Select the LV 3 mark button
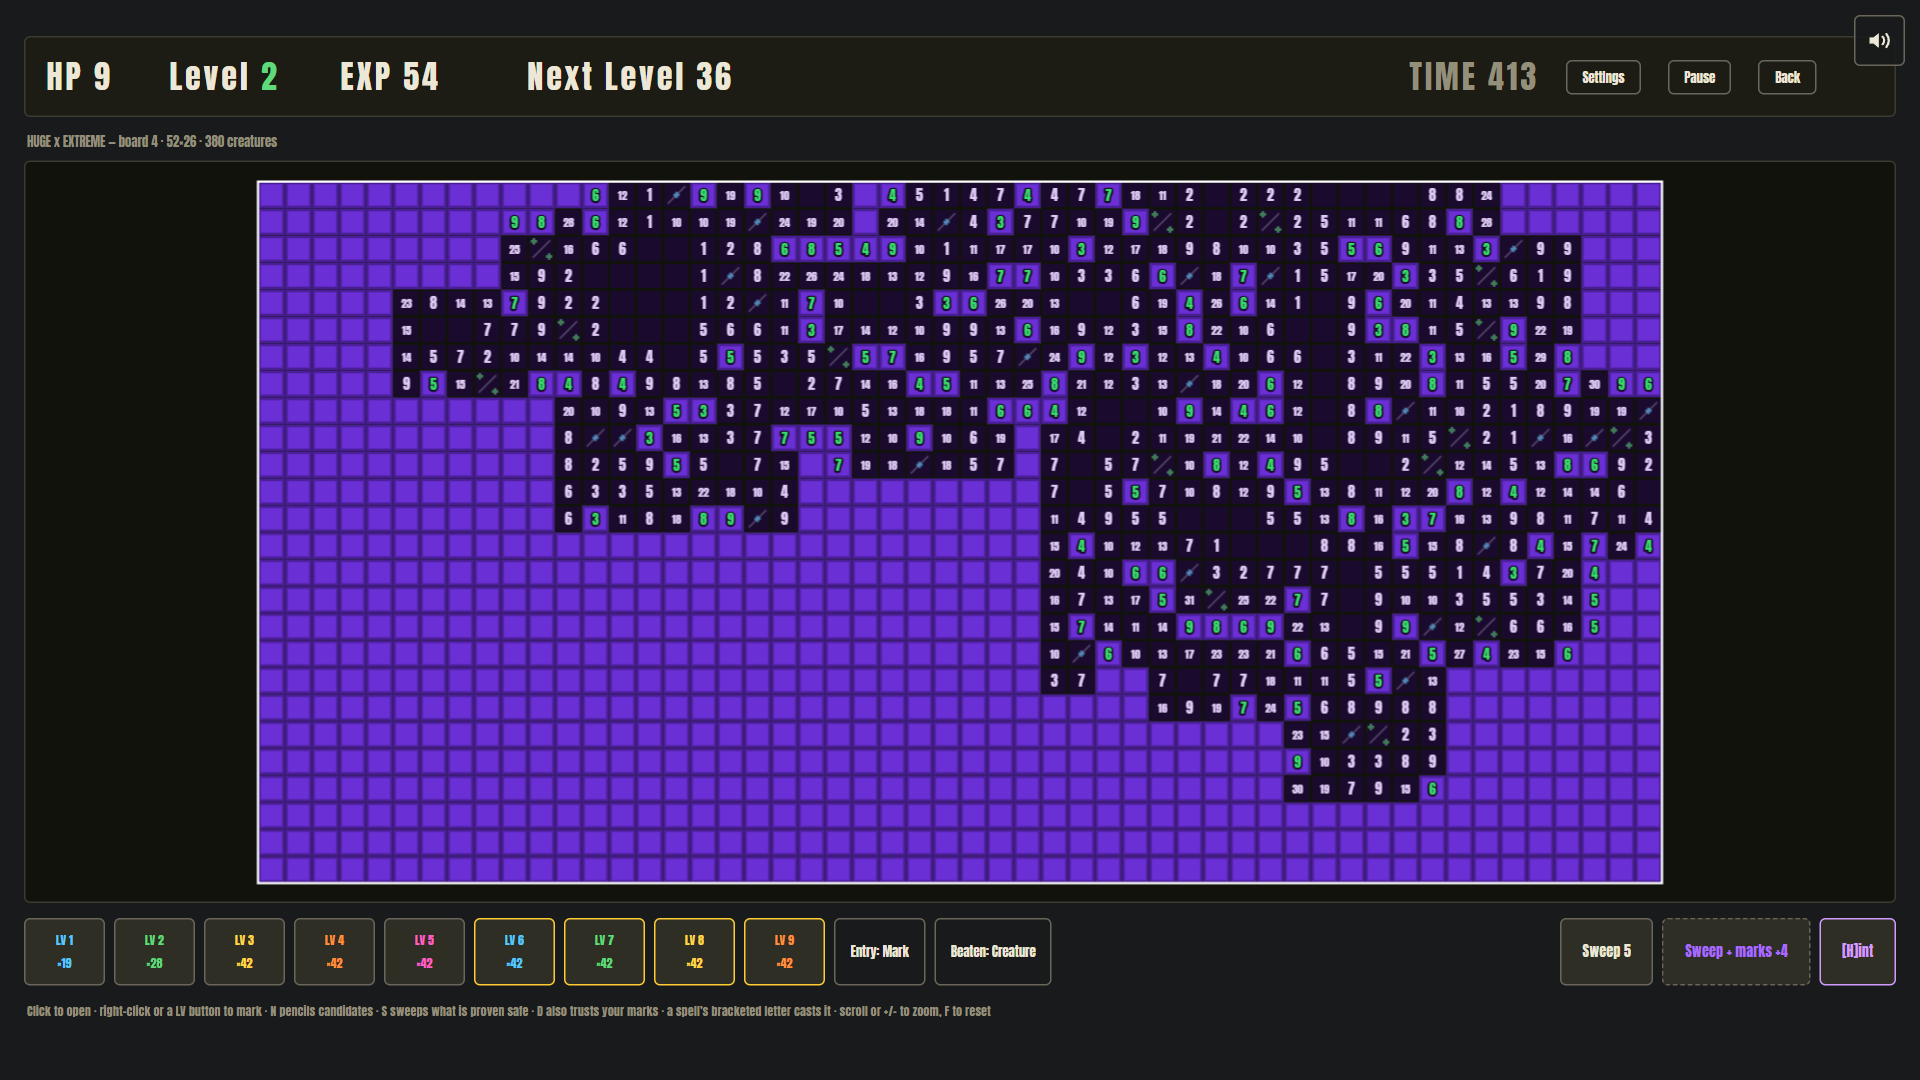Viewport: 1920px width, 1080px height. [x=244, y=951]
